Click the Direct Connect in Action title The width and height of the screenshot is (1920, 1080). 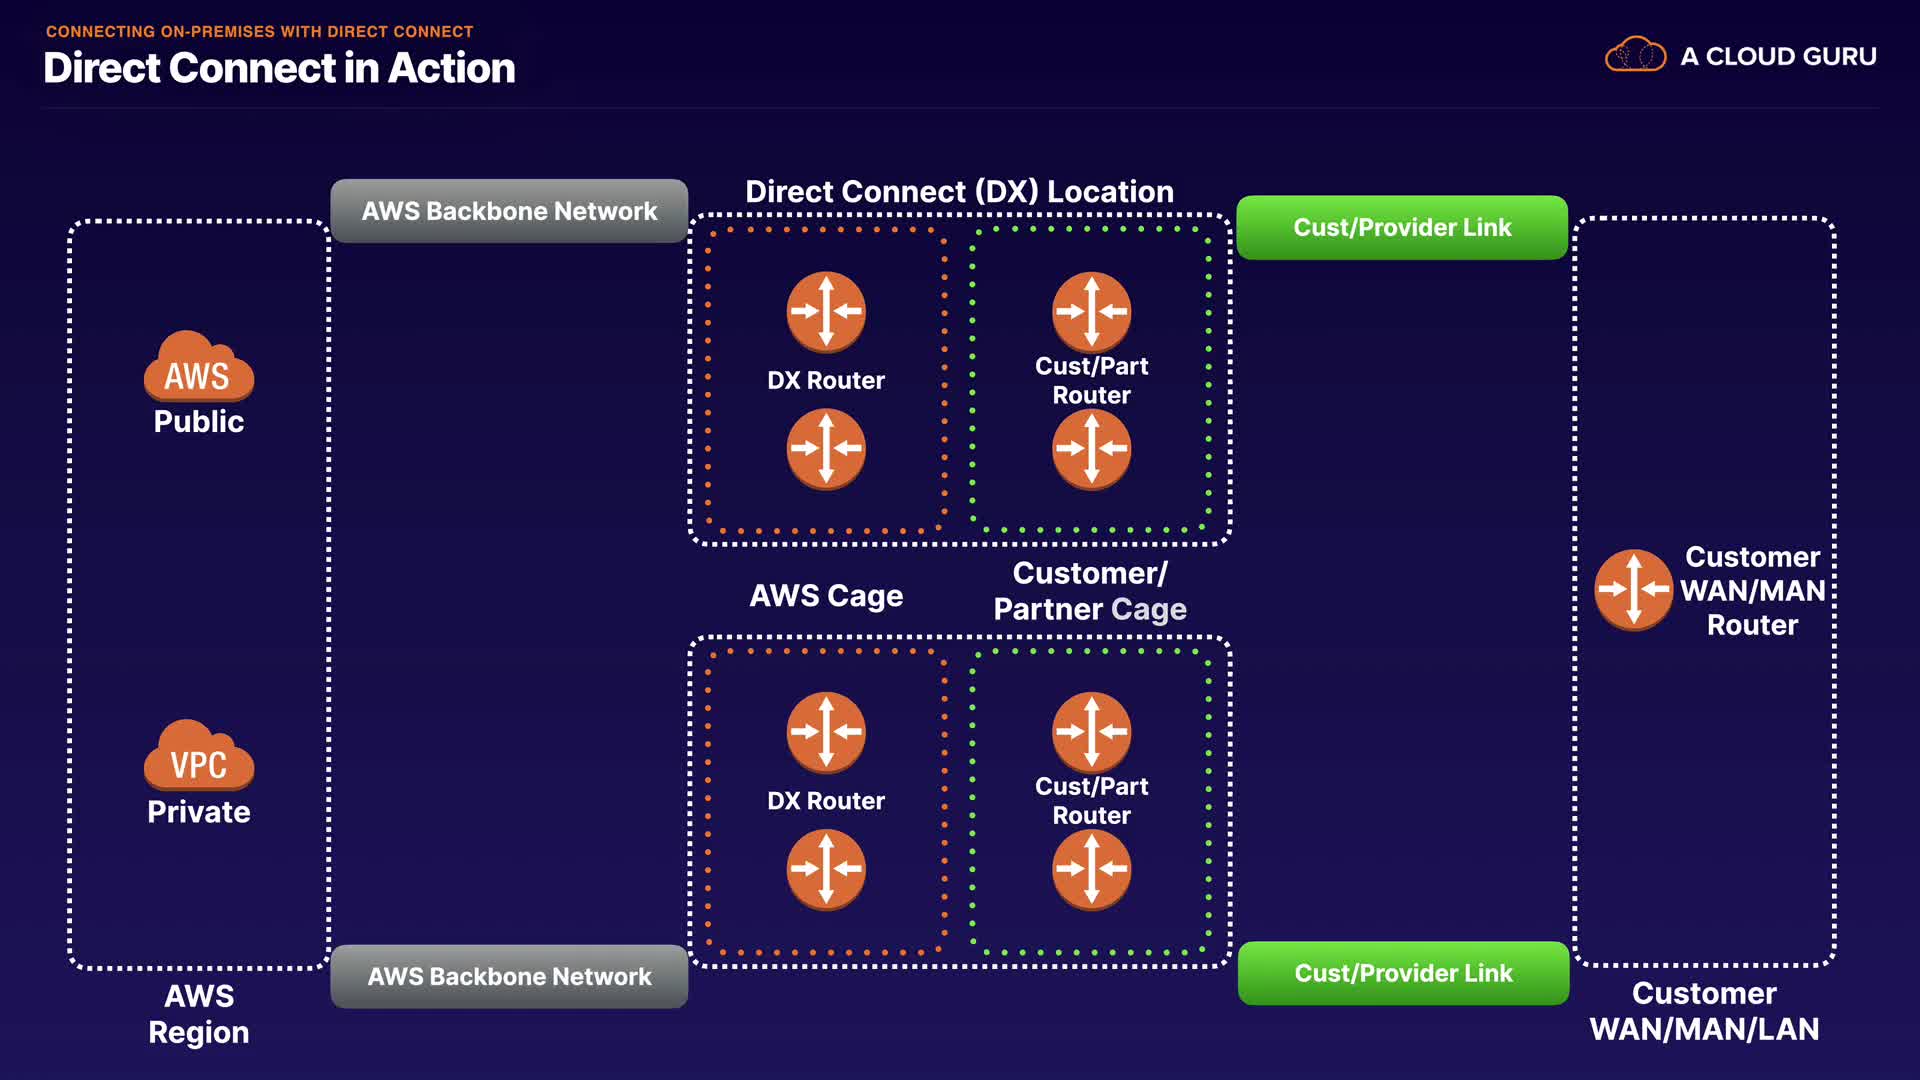[279, 68]
